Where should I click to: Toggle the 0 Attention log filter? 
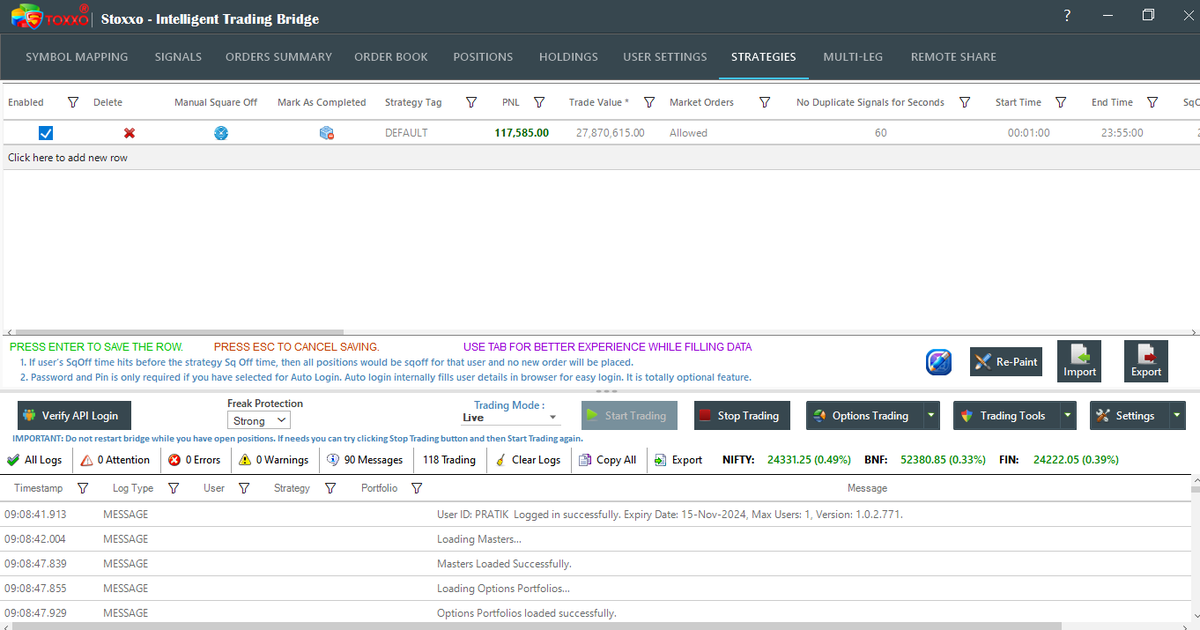116,460
